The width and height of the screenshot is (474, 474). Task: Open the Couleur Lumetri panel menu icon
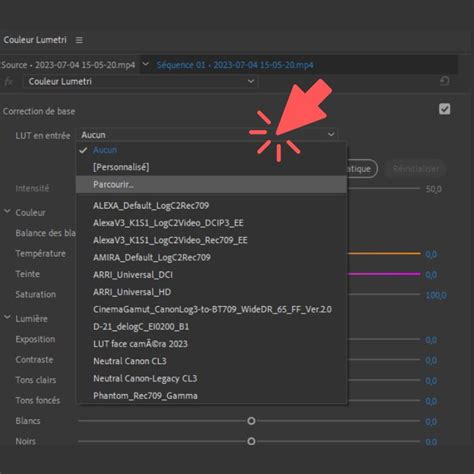pos(79,40)
